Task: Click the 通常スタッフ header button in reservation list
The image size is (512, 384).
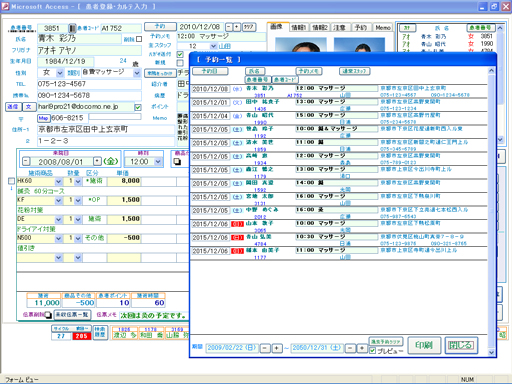Action: (x=355, y=71)
